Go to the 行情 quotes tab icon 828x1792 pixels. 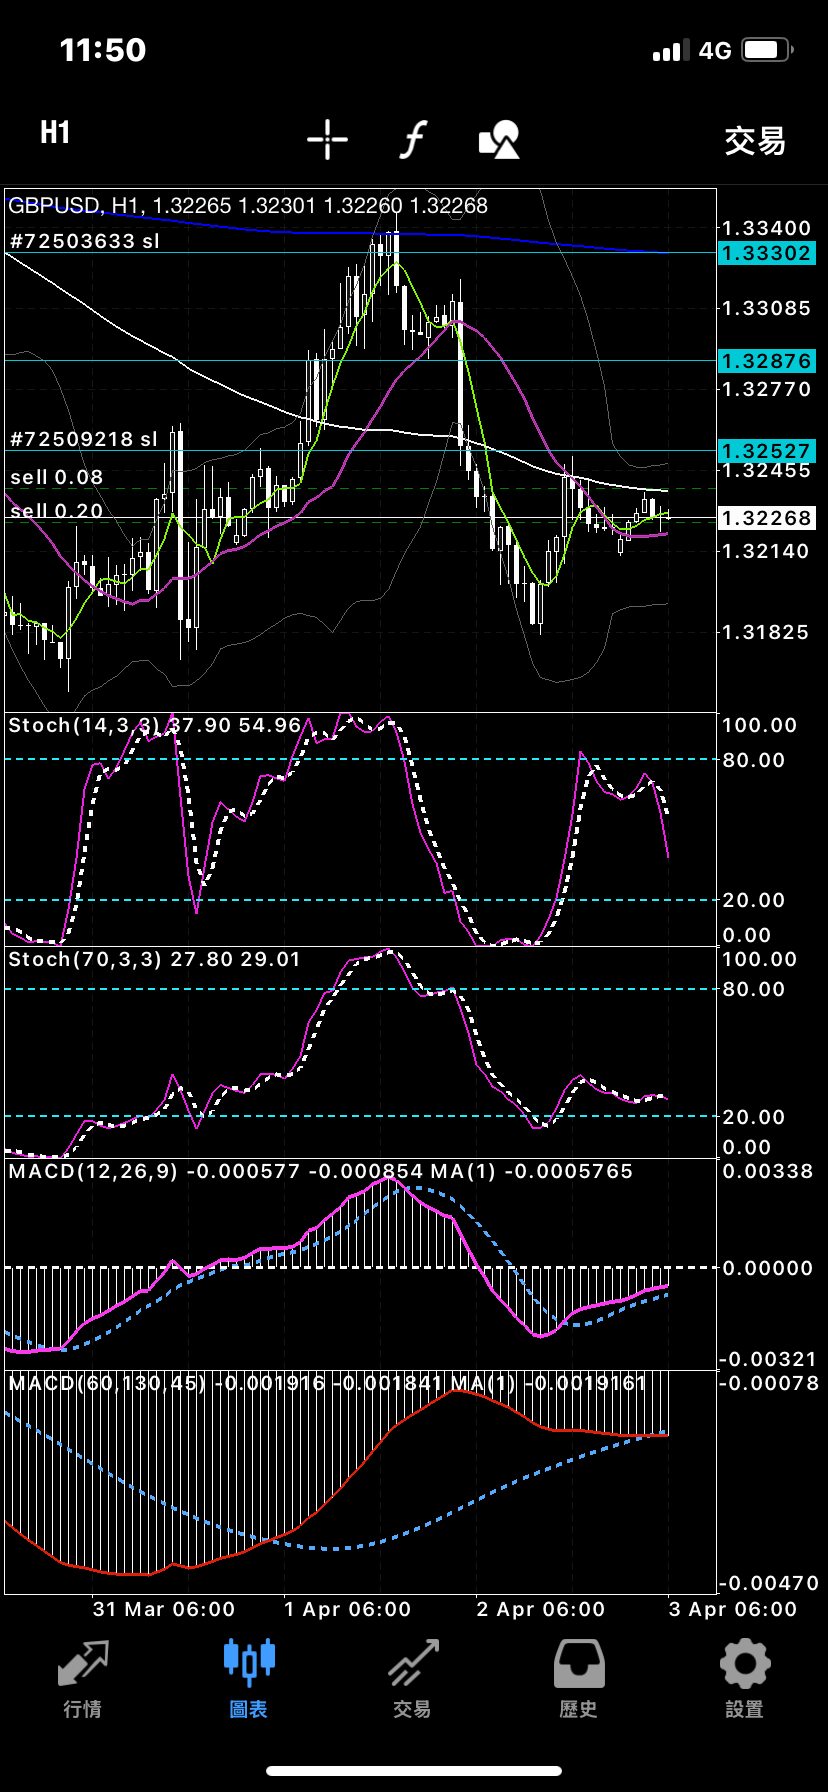coord(83,1665)
